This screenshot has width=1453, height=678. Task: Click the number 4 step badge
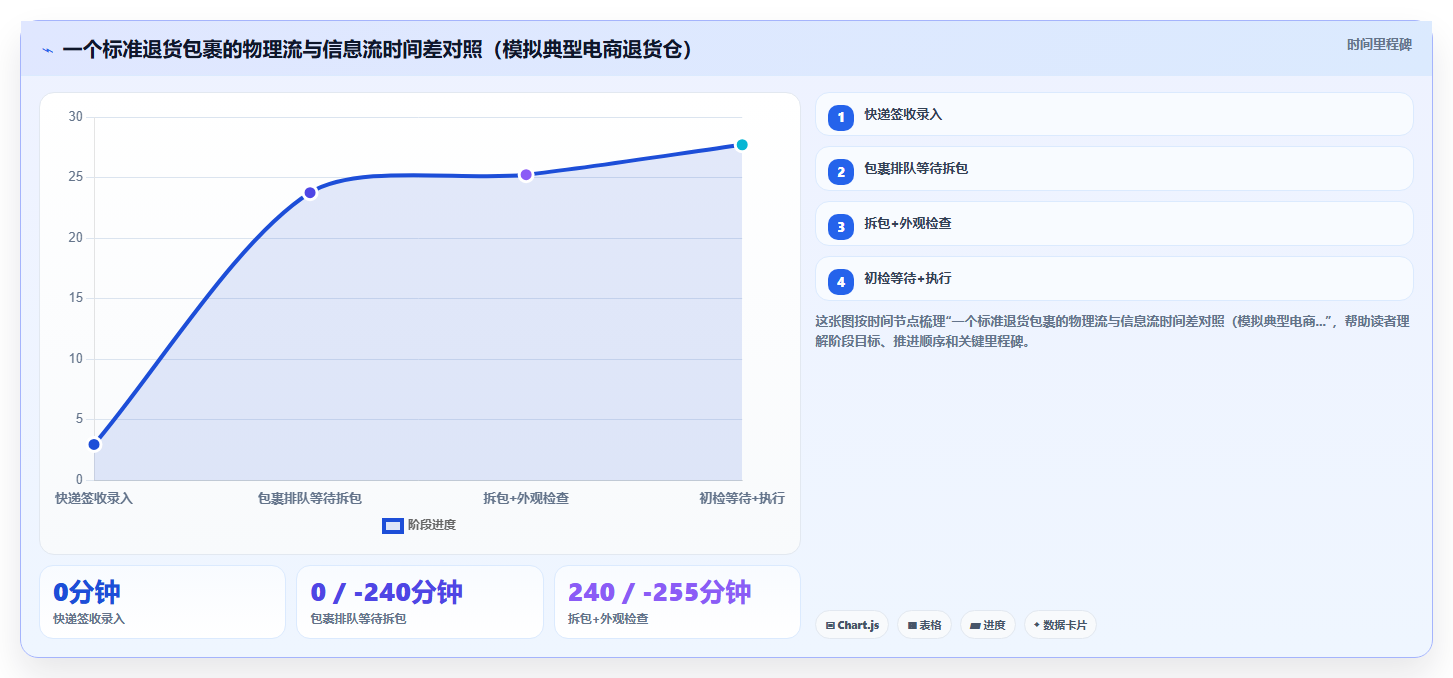tap(841, 281)
